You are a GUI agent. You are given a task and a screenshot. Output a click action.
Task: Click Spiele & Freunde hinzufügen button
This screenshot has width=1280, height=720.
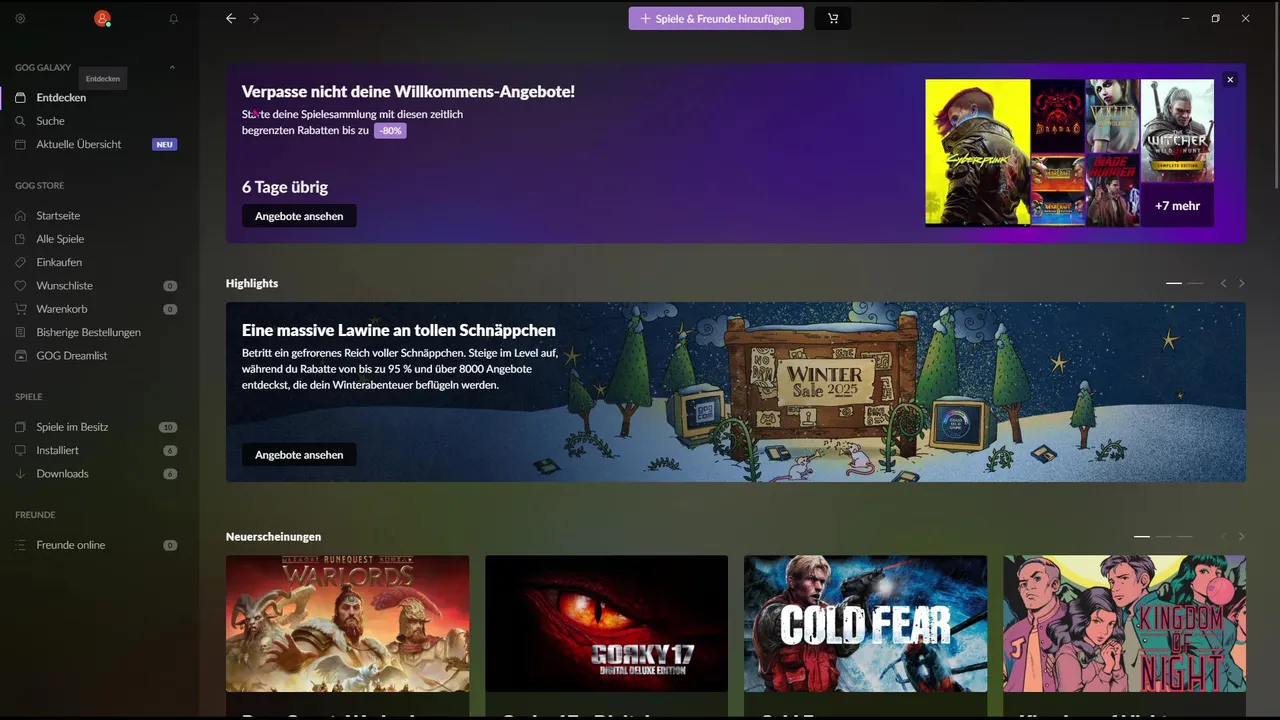pyautogui.click(x=716, y=18)
